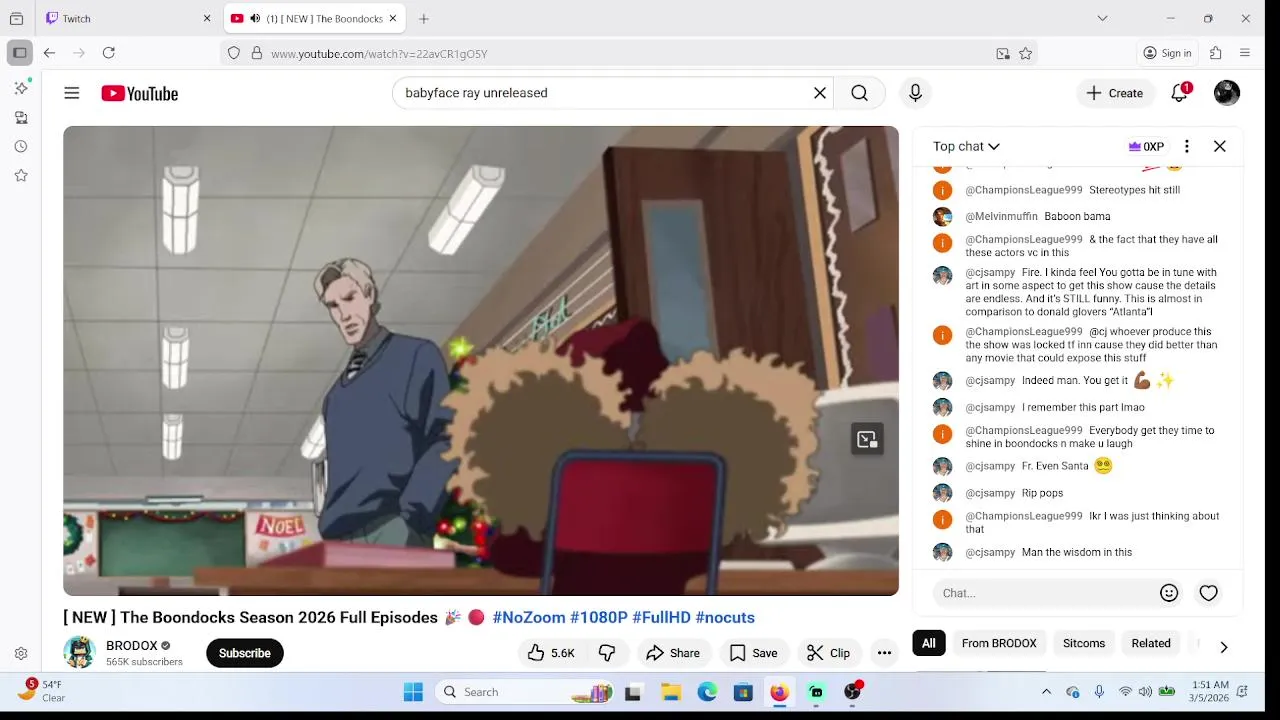Save the video to a playlist

754,653
